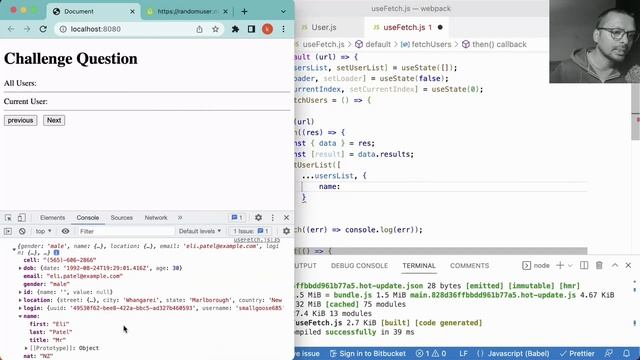
Task: Open the Elements DevTools tab
Action: [x=52, y=218]
